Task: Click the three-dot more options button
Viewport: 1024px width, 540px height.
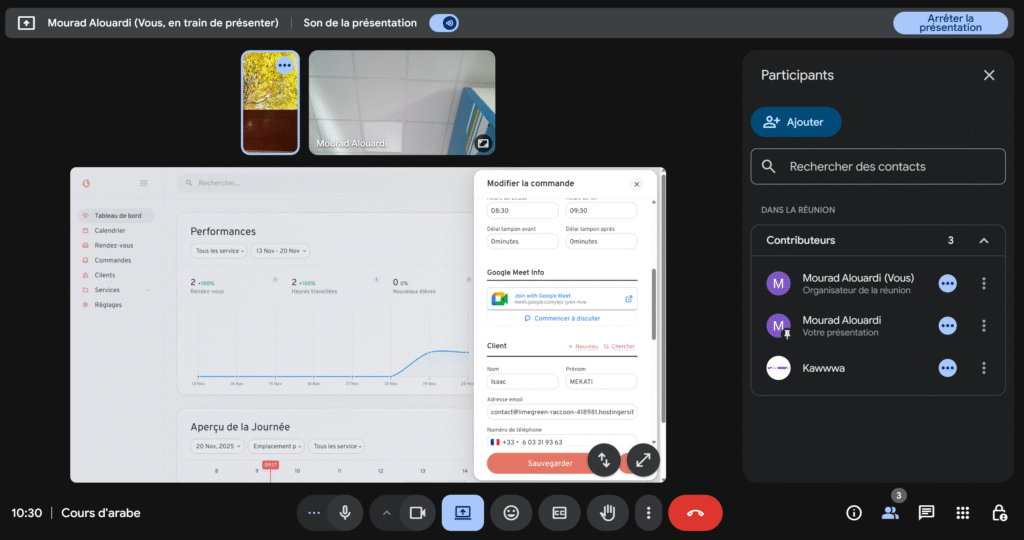Action: click(x=649, y=513)
